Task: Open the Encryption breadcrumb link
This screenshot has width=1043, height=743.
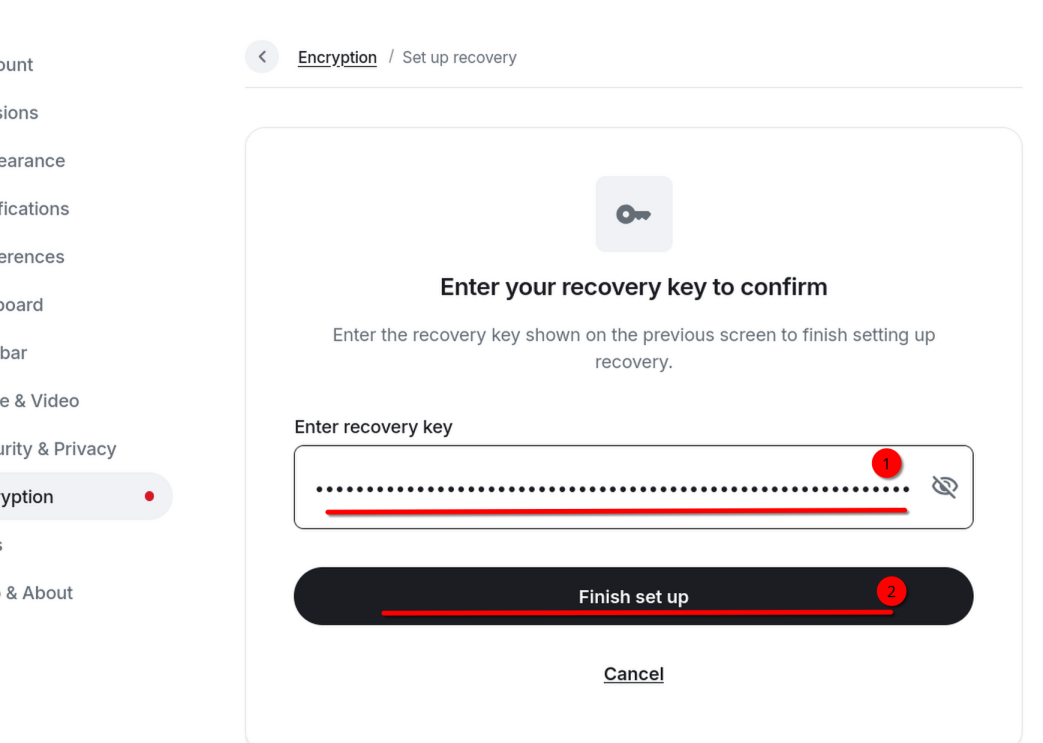Action: pos(337,58)
